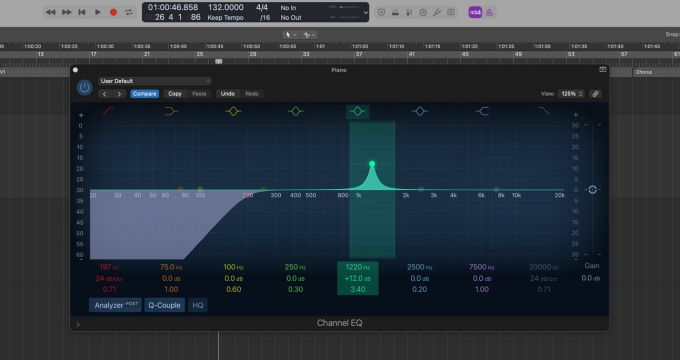680x360 pixels.
Task: Toggle the green 250 Hz bell band icon
Action: click(x=296, y=111)
